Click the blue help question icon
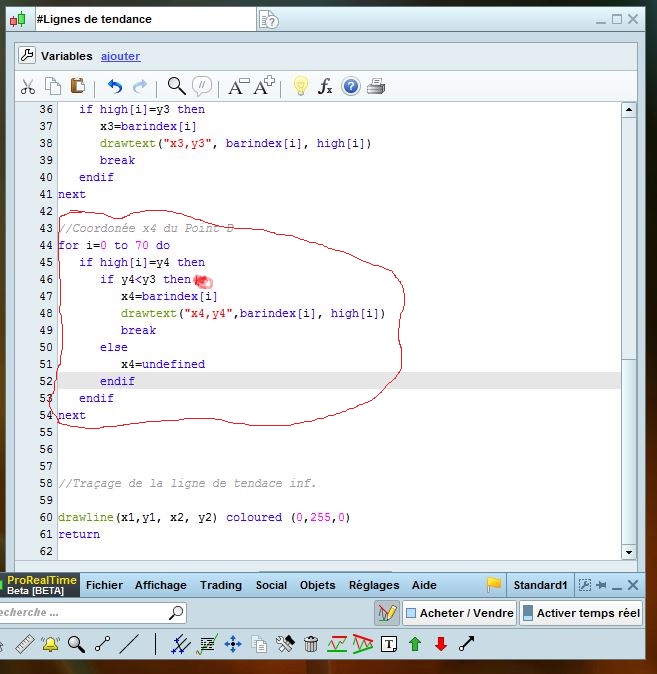 point(350,87)
